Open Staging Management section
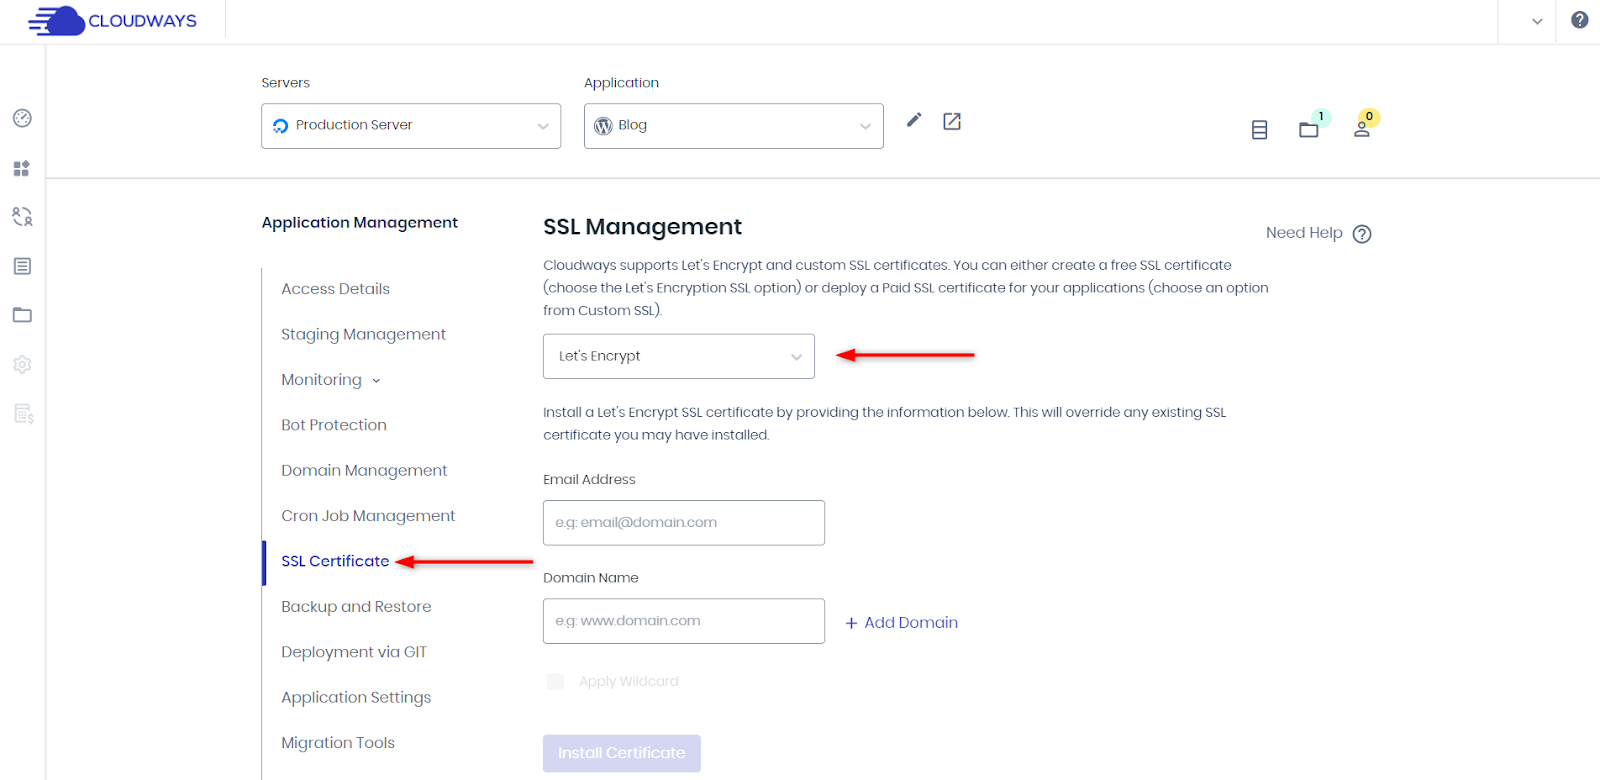Image resolution: width=1600 pixels, height=780 pixels. click(363, 334)
